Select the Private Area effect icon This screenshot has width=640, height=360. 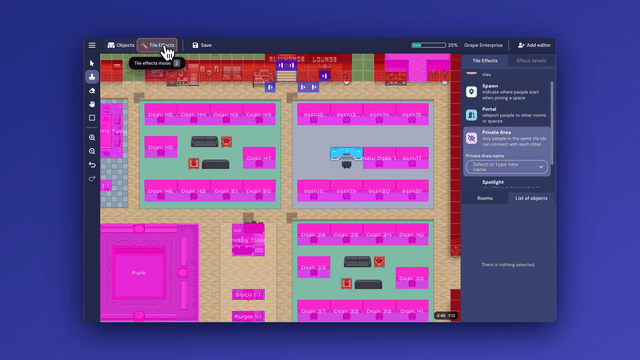(471, 138)
